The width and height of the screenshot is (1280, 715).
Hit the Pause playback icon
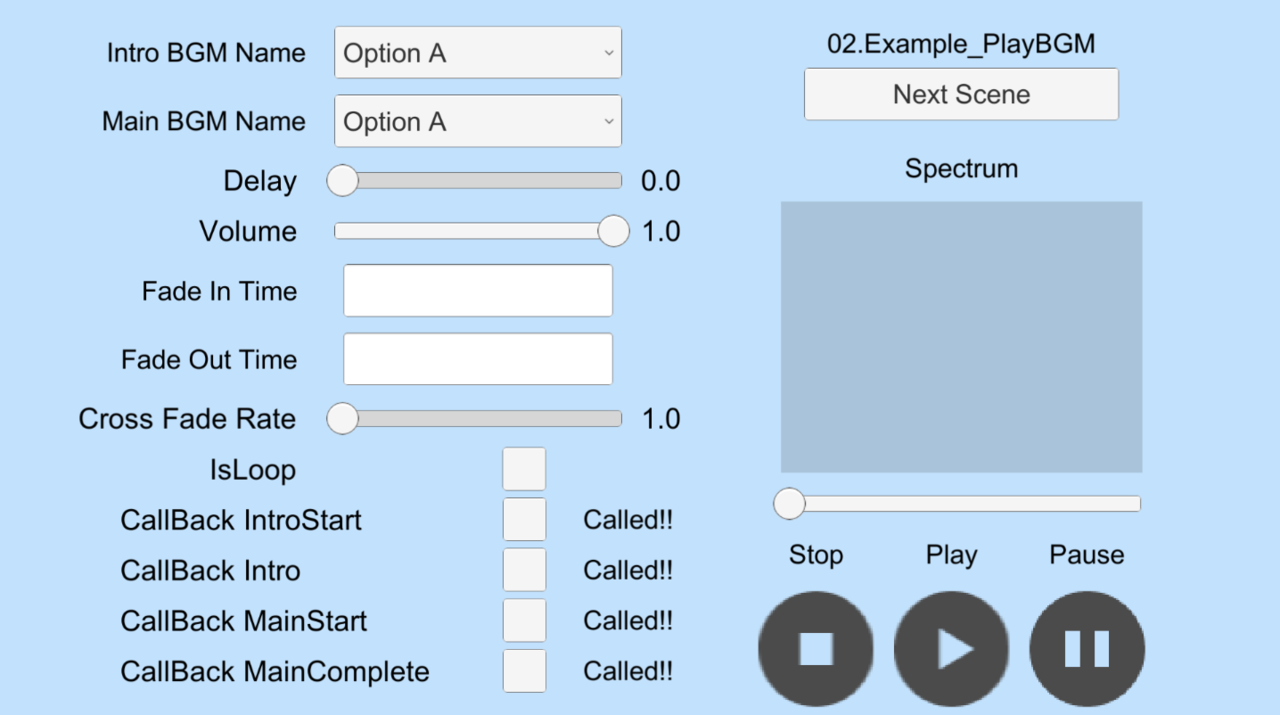[1087, 649]
